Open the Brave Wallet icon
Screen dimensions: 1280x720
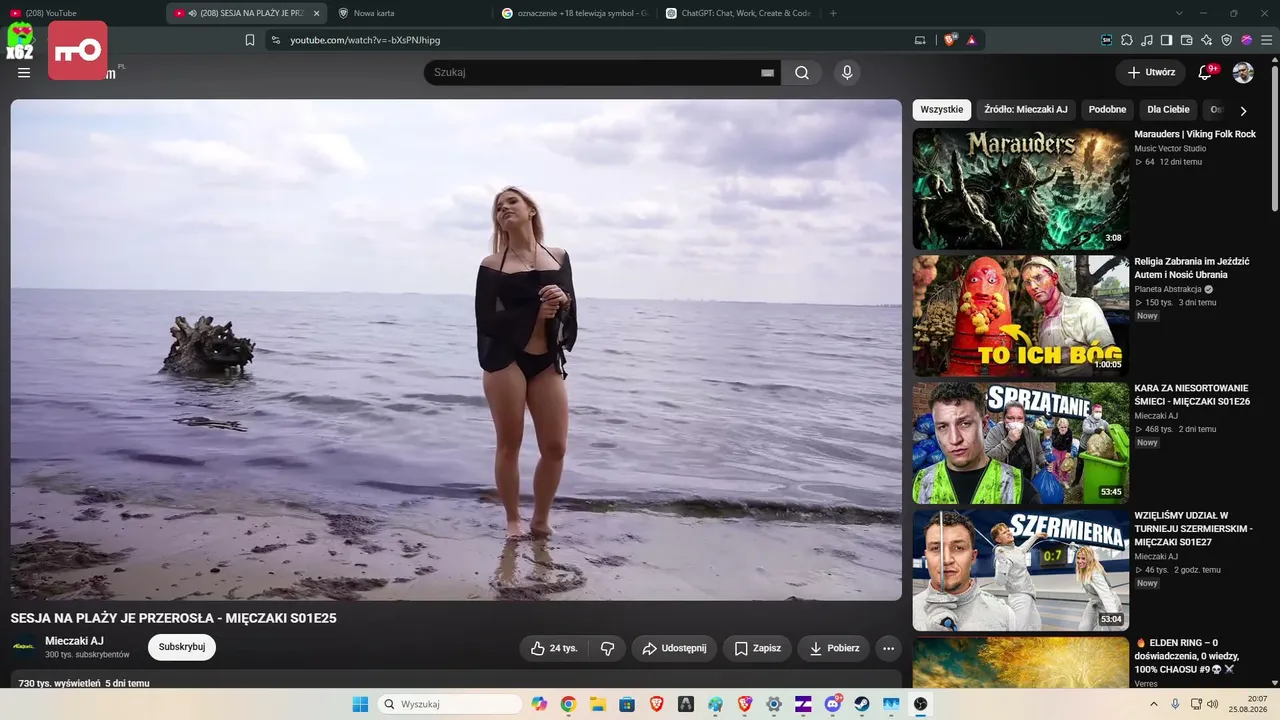tap(1187, 40)
